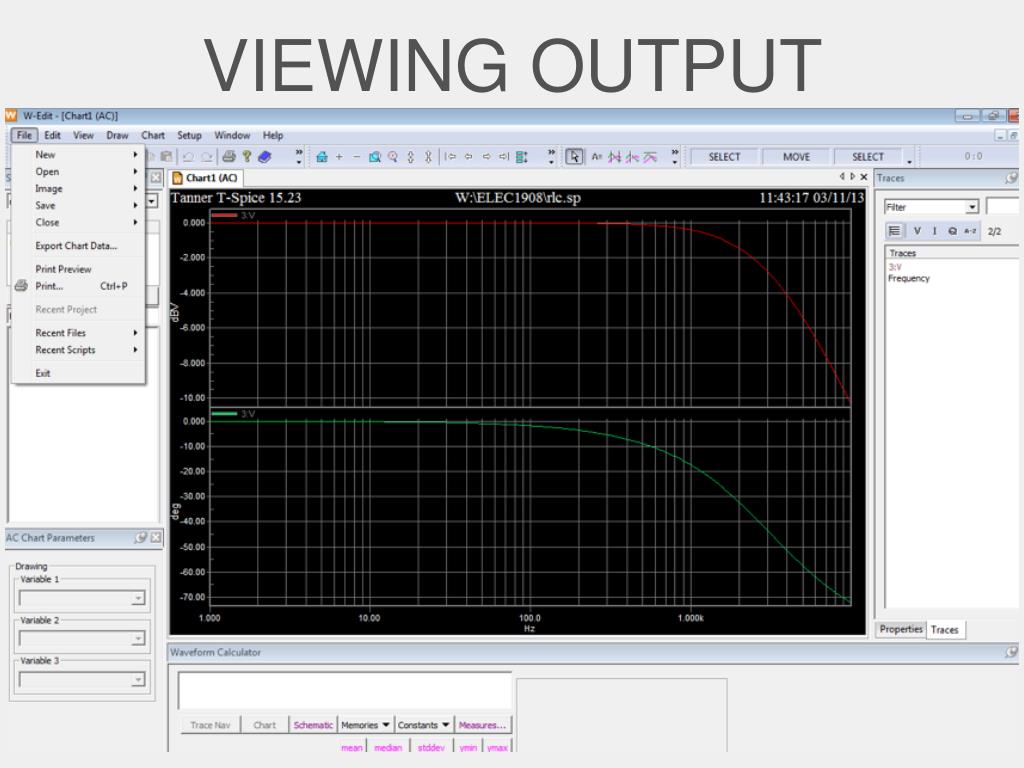Click the red 3:V trace legend swatch
The height and width of the screenshot is (768, 1024).
click(x=224, y=215)
